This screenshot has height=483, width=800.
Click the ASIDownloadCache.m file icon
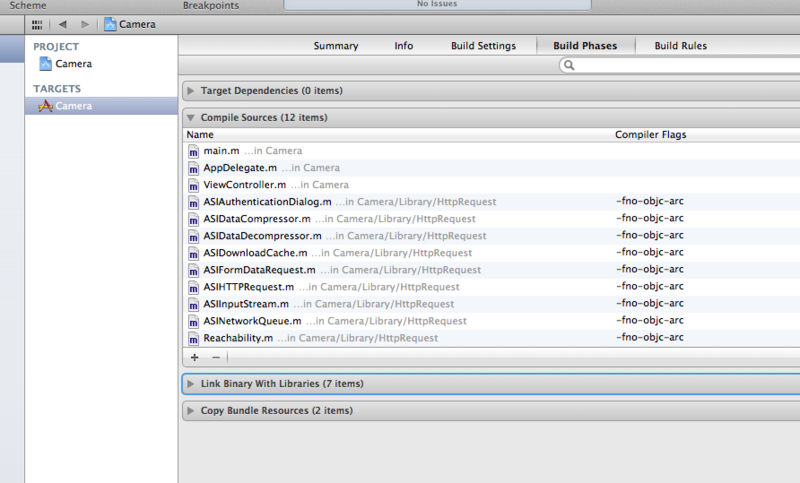pyautogui.click(x=193, y=253)
